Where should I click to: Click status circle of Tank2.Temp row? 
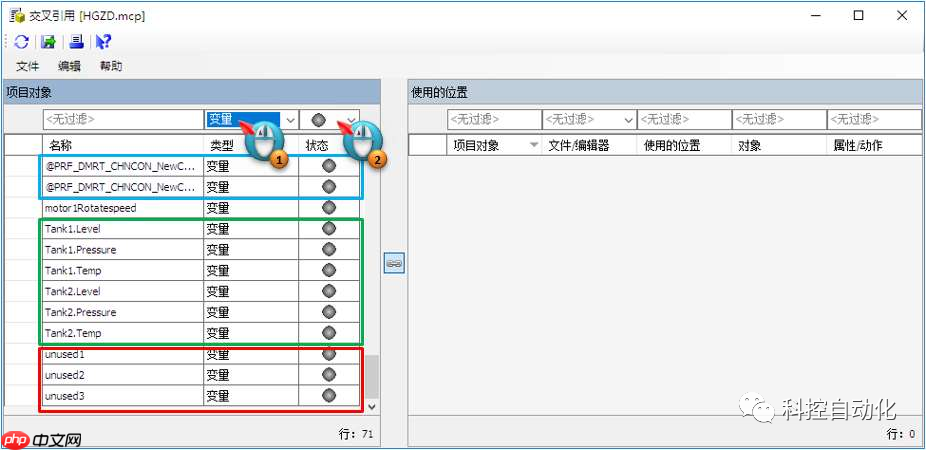tap(329, 332)
